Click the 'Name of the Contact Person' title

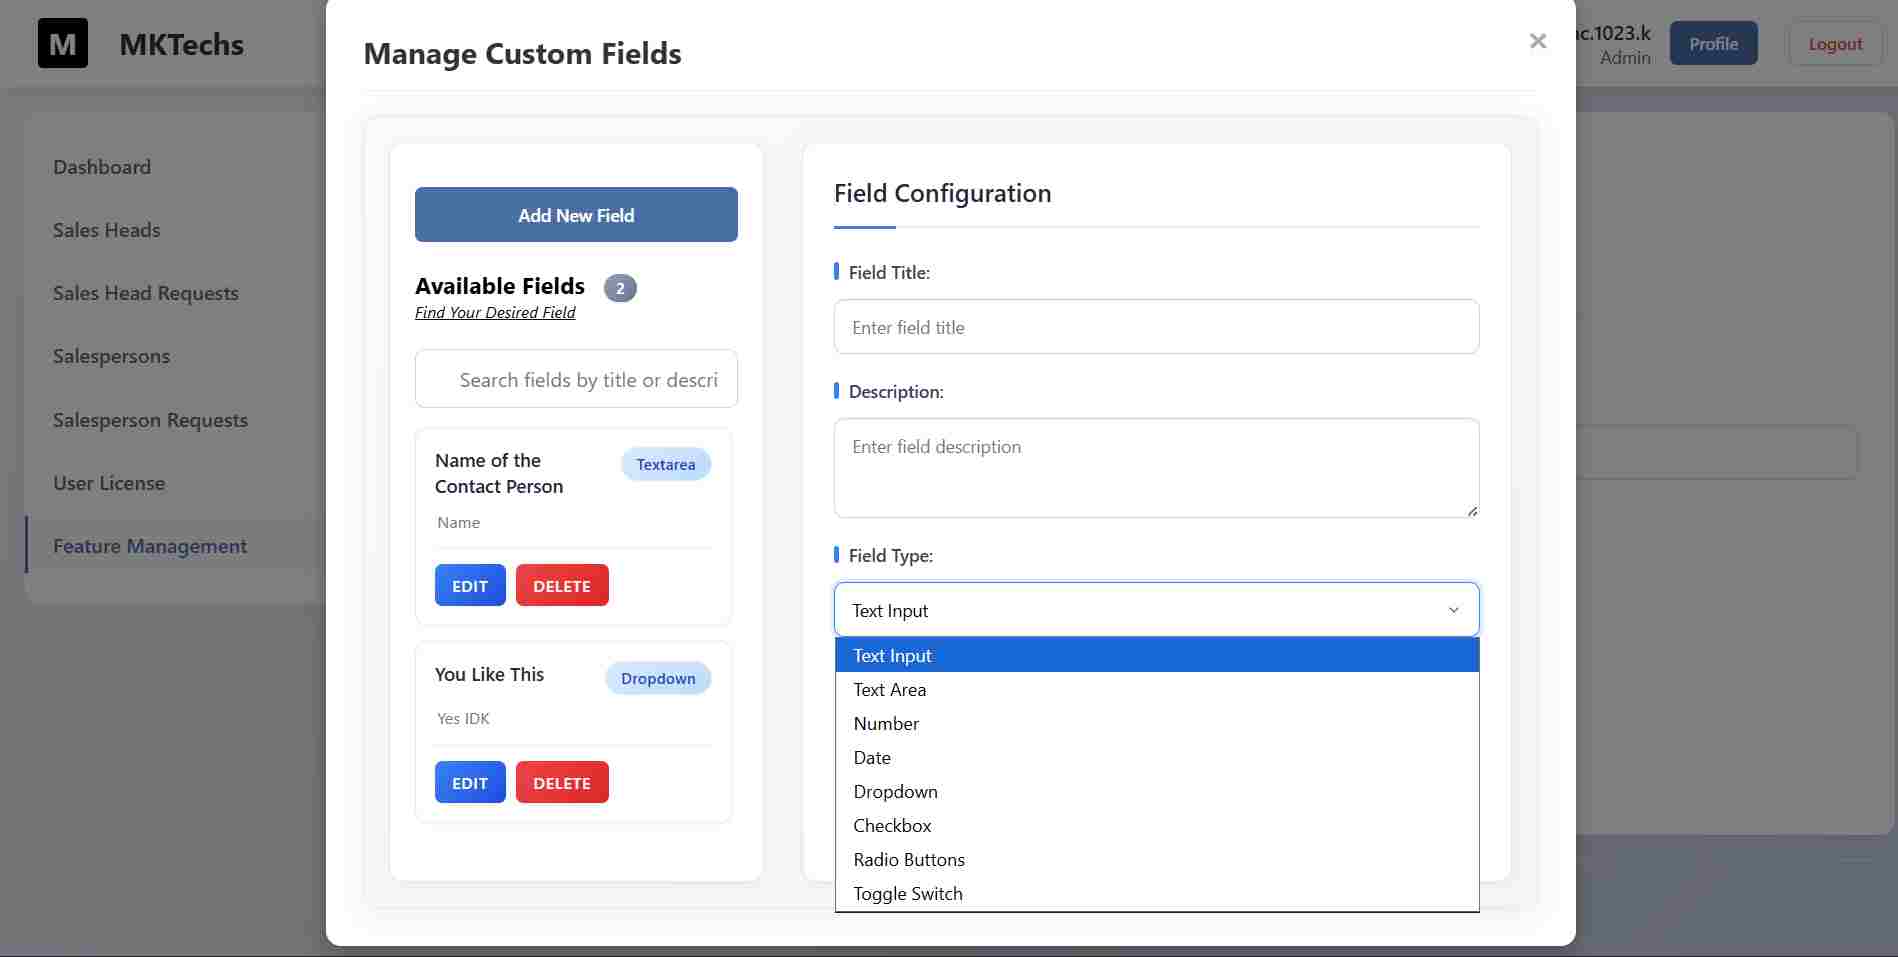click(x=499, y=473)
